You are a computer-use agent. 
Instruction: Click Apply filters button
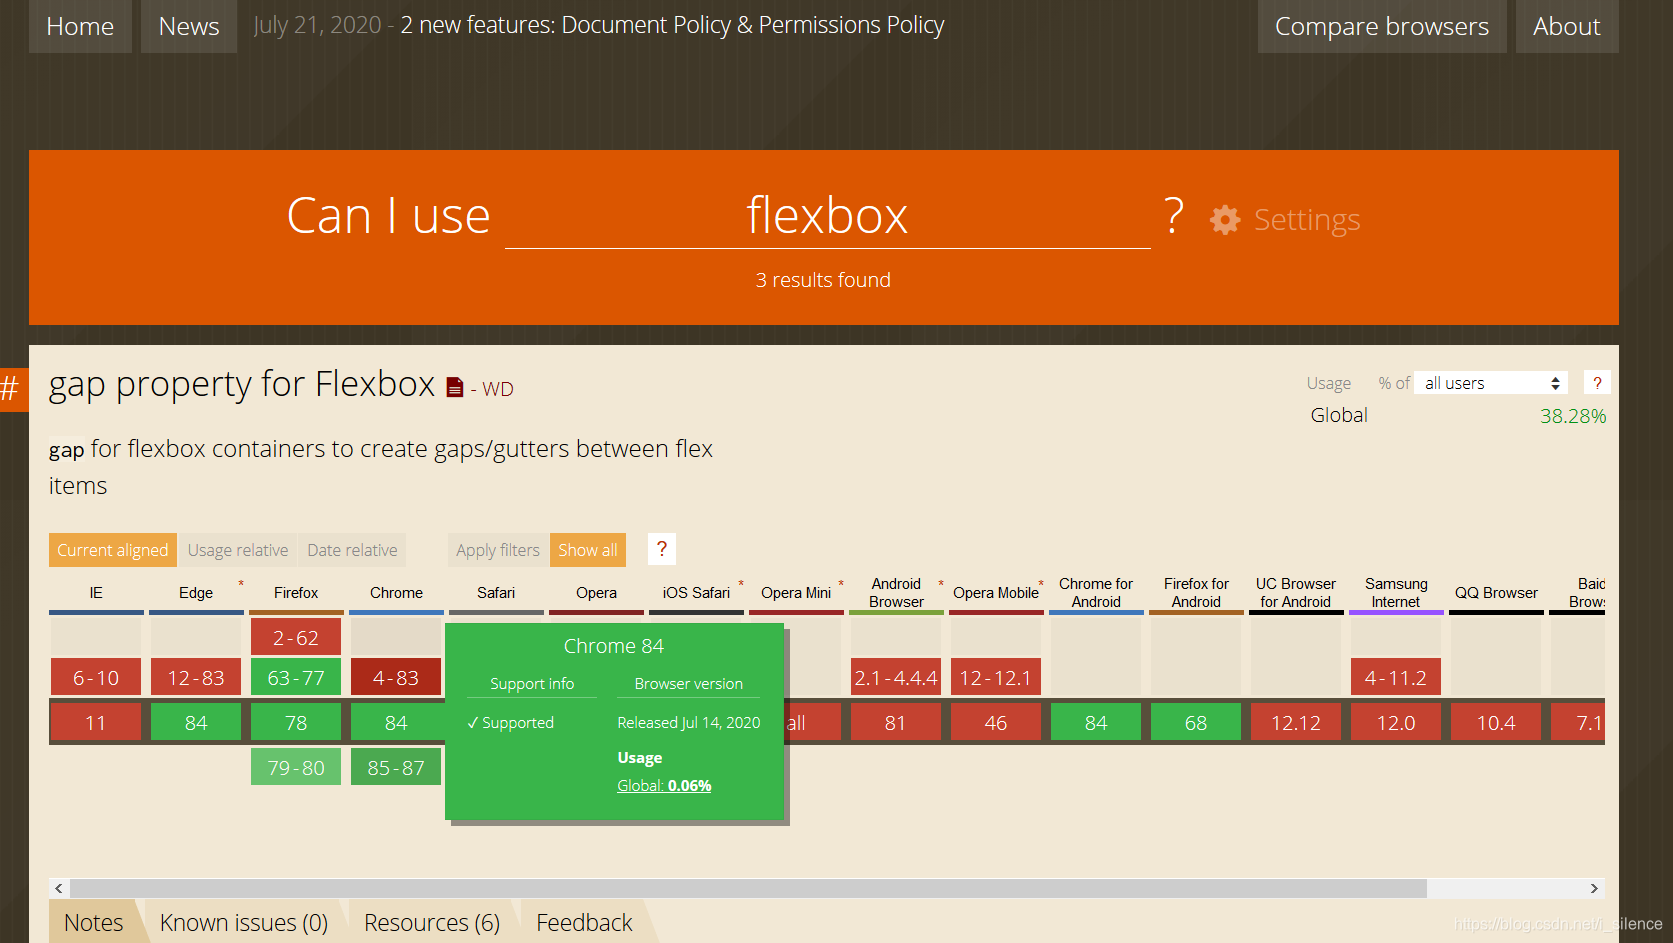click(498, 550)
